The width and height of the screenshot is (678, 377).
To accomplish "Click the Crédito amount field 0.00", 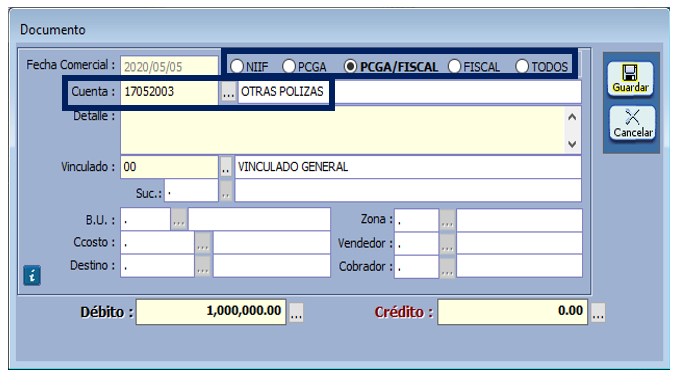I will 512,311.
